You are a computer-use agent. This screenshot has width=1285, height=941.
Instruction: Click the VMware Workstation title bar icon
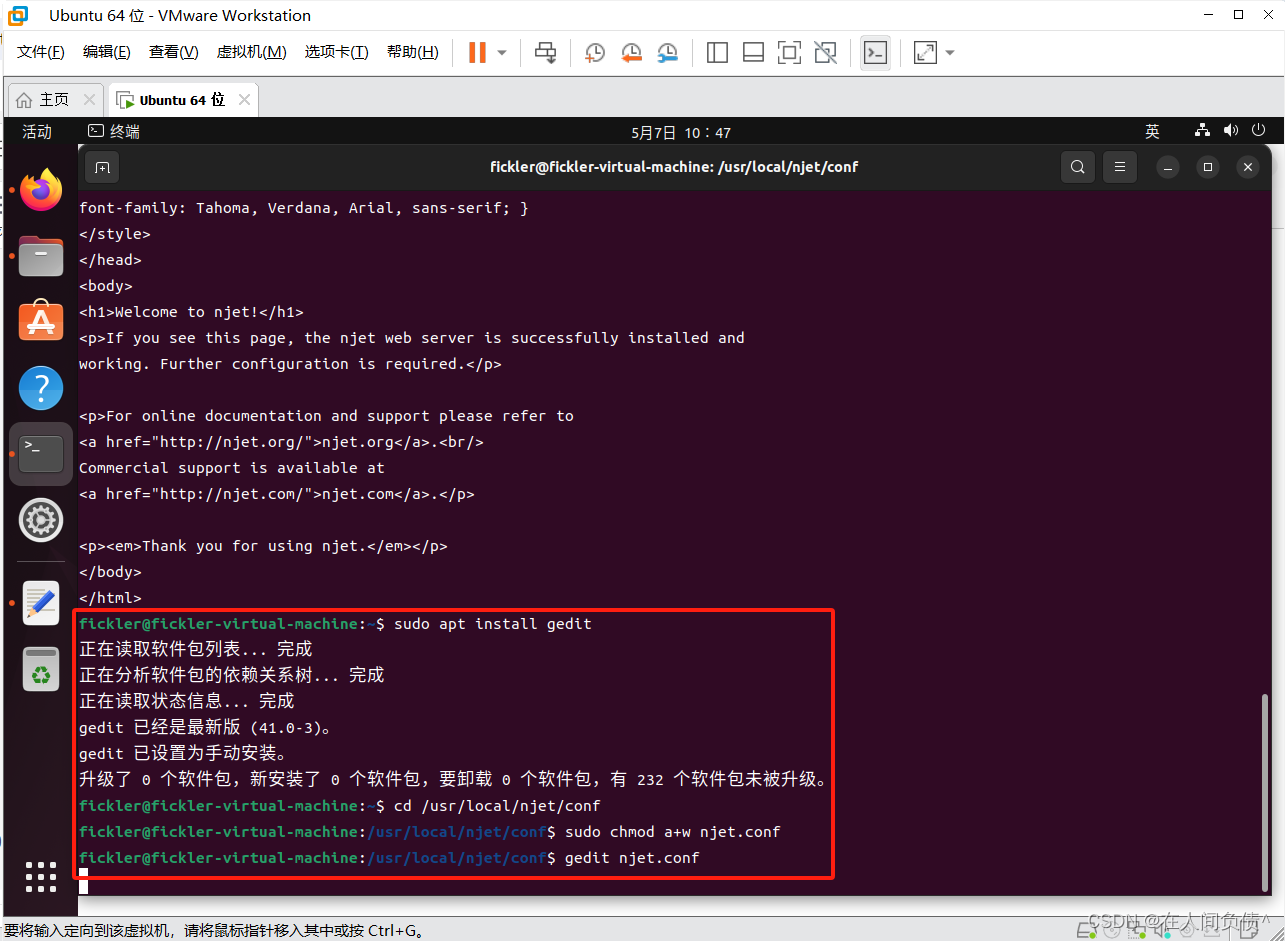point(18,15)
